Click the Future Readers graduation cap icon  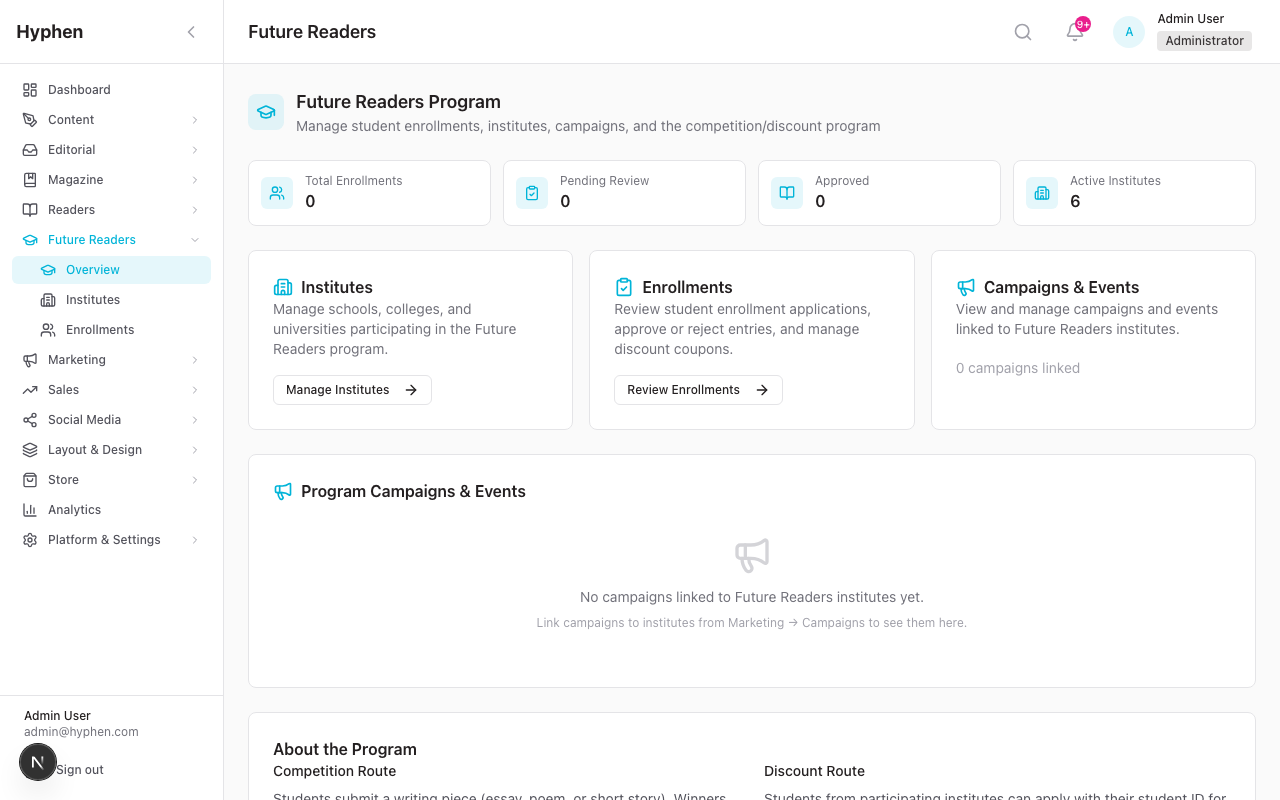tap(28, 239)
